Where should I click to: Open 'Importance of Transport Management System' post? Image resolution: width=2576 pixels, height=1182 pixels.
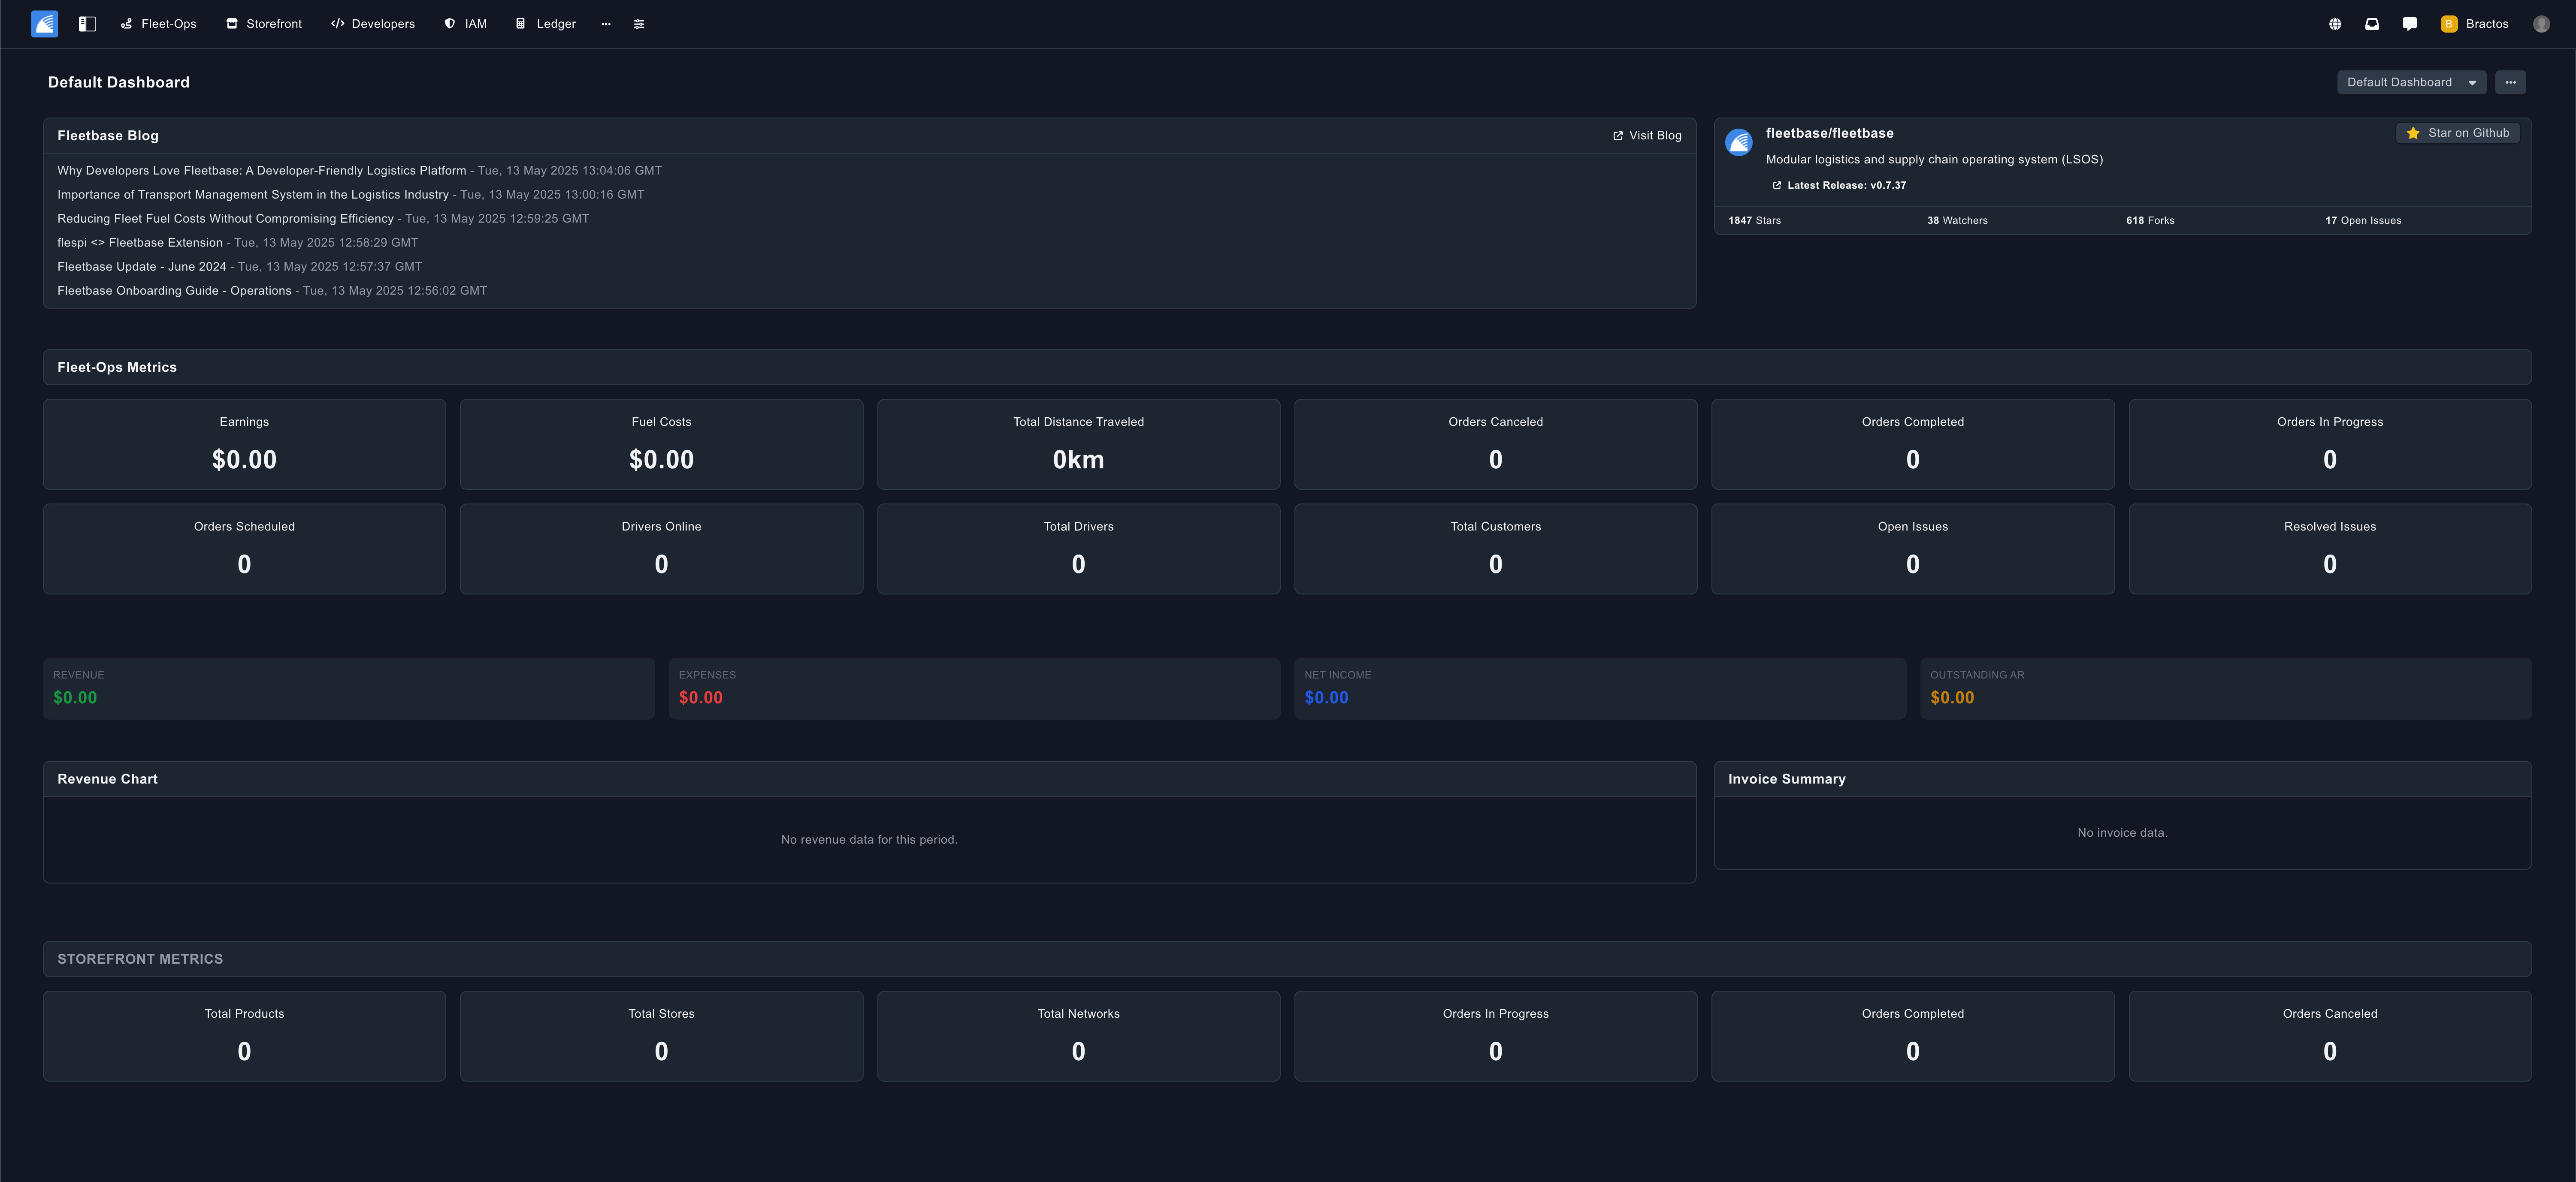coord(253,195)
